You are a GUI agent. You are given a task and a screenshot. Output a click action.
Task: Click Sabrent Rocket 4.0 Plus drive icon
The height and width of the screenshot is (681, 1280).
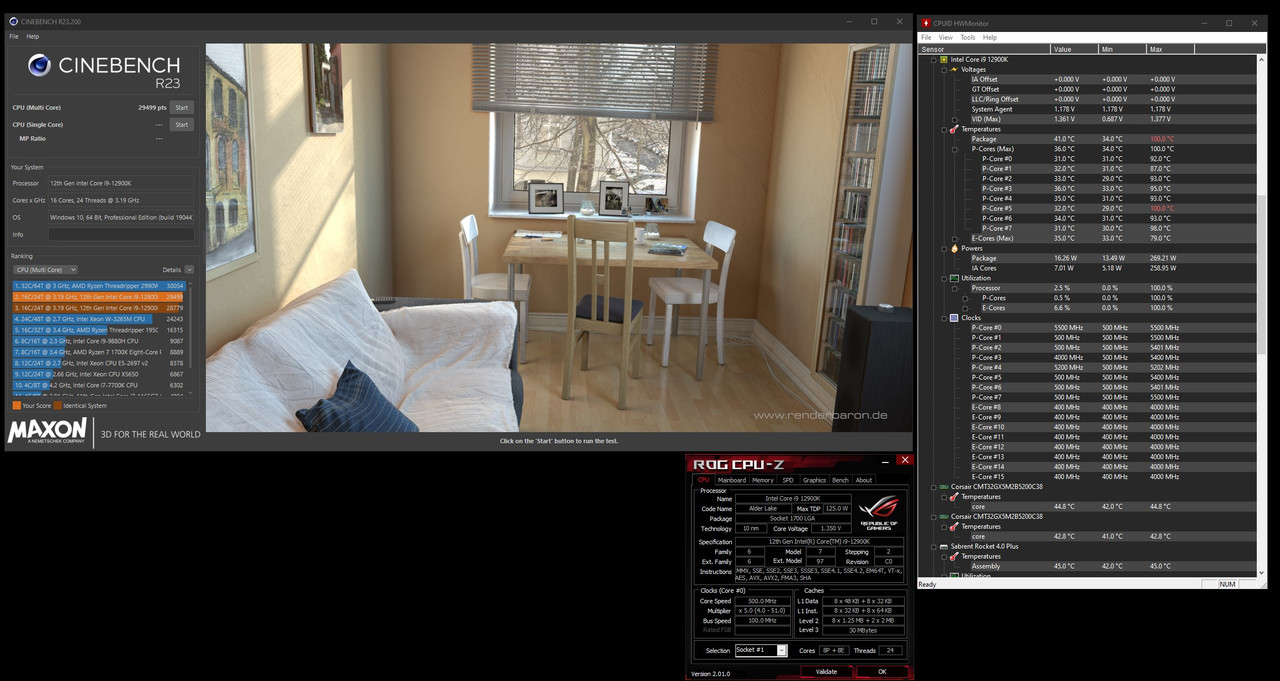[x=943, y=547]
